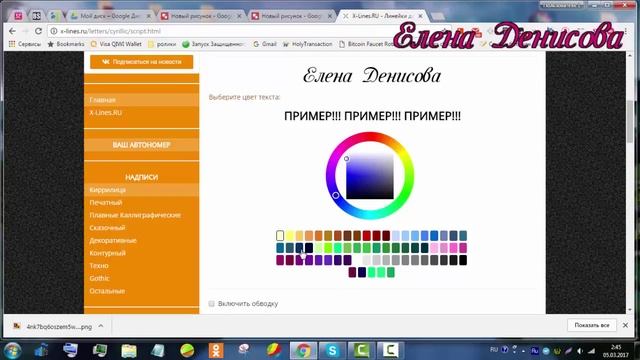Screen dimensions: 640x360
Task: Open file explorer folder on taskbar
Action: coord(129,350)
